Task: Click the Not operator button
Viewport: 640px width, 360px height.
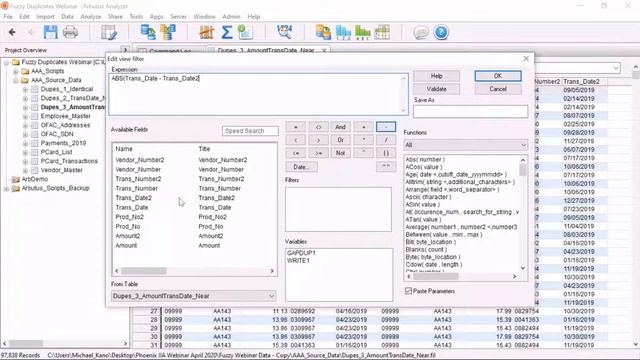Action: 340,153
